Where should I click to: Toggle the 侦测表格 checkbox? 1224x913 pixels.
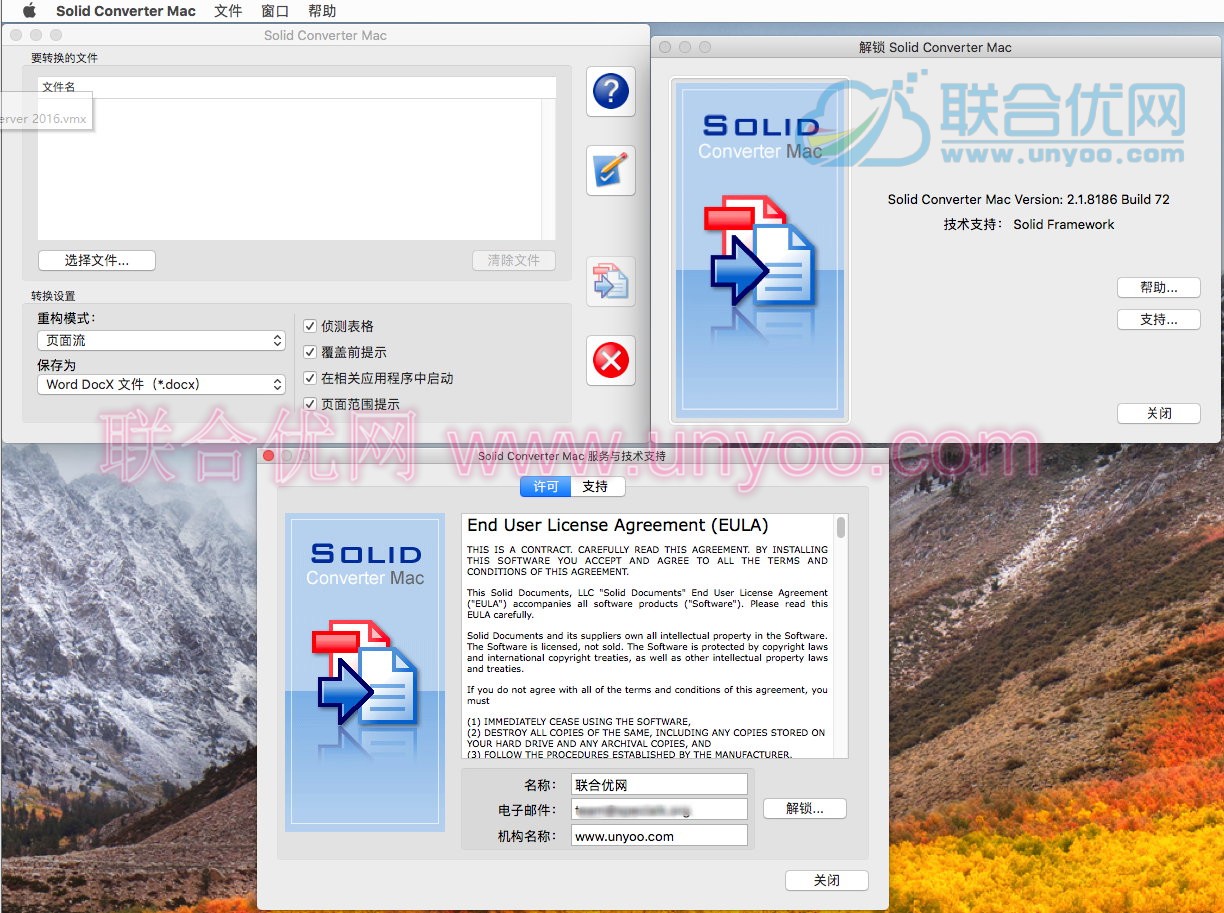click(x=310, y=326)
